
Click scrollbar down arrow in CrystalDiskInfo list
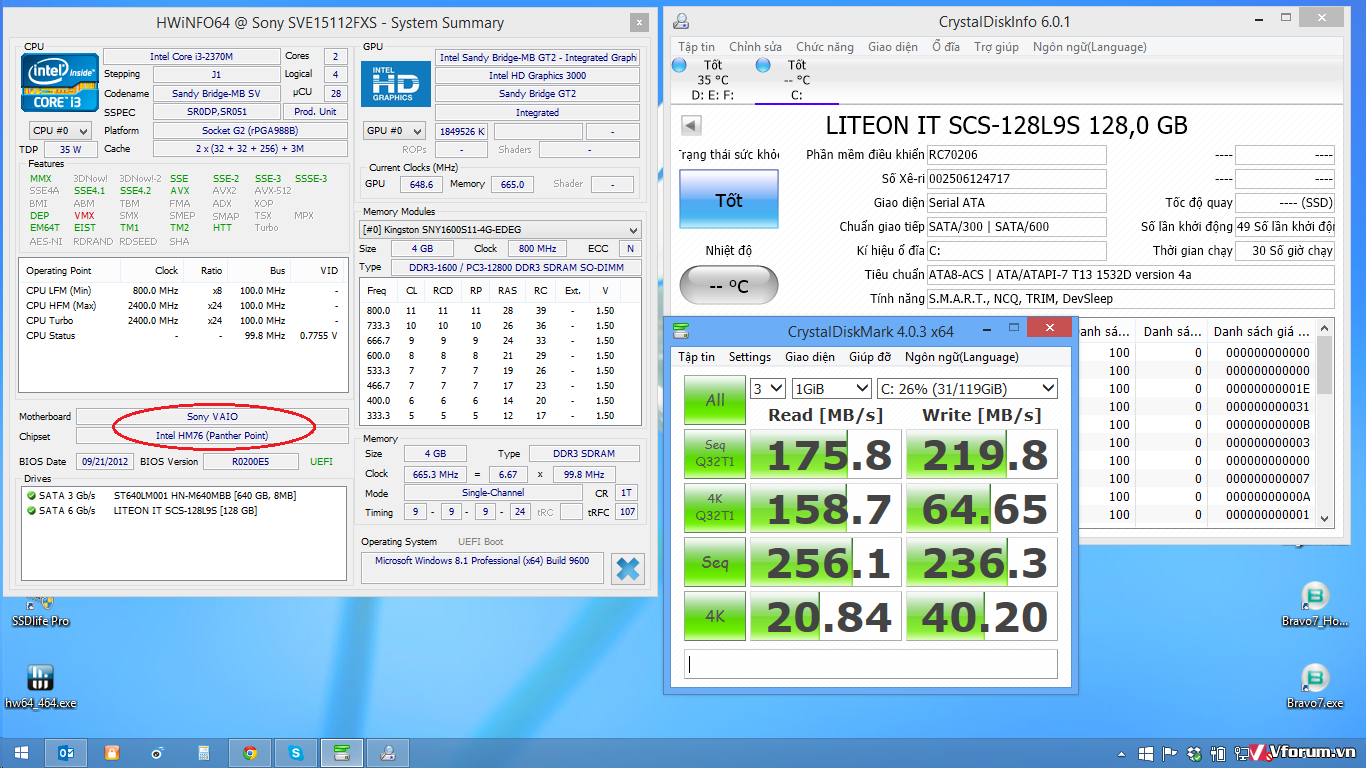pyautogui.click(x=1325, y=518)
